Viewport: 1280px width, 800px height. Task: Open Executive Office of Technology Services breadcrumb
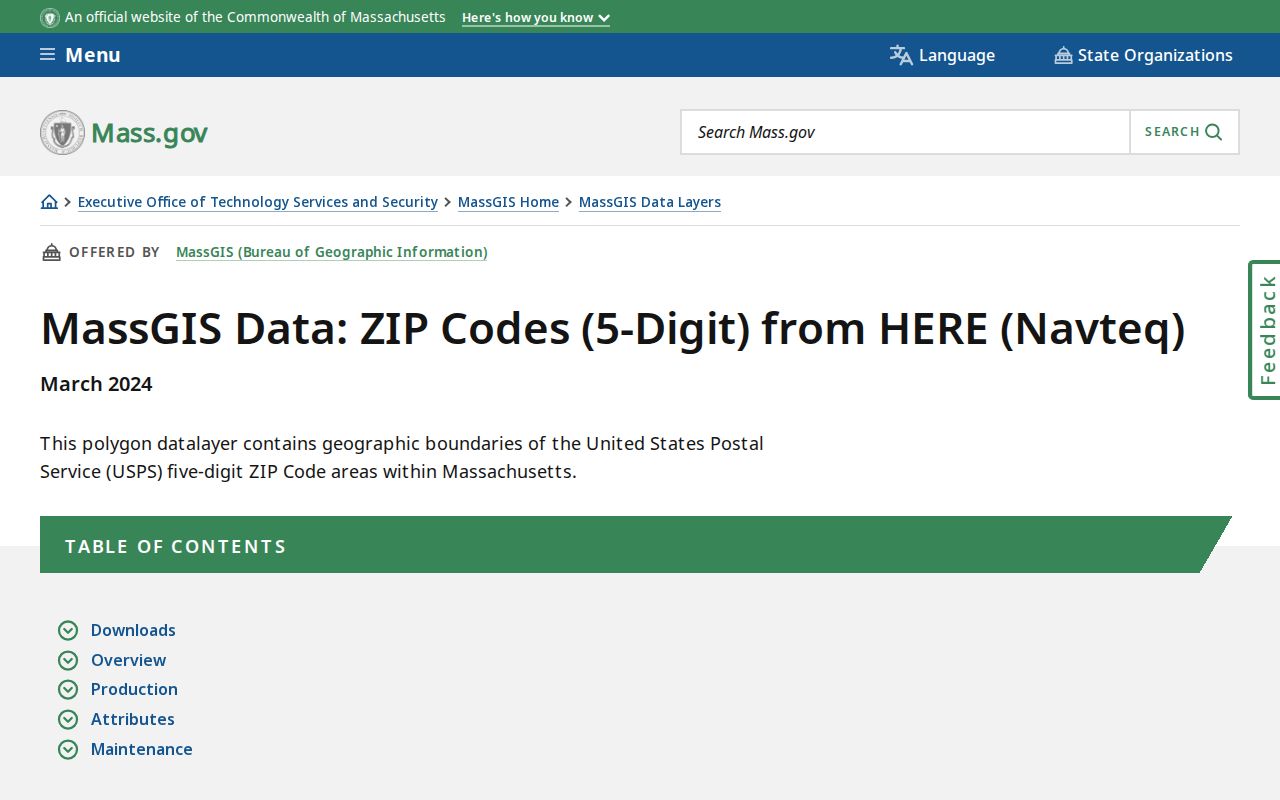258,202
